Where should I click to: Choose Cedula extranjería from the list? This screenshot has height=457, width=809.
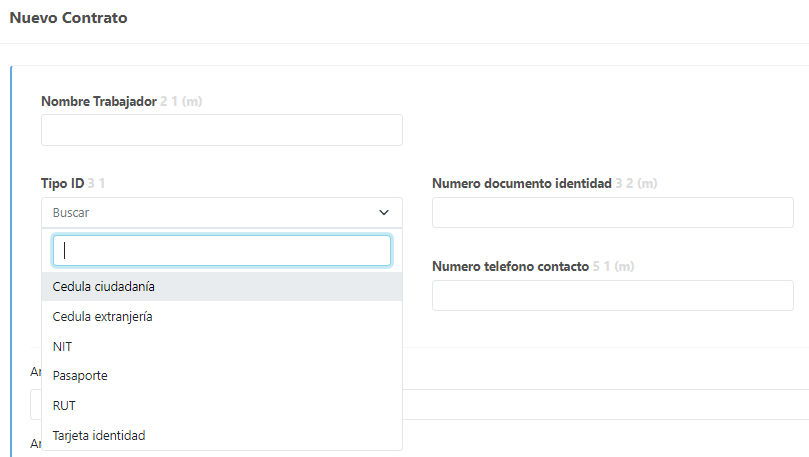(102, 316)
